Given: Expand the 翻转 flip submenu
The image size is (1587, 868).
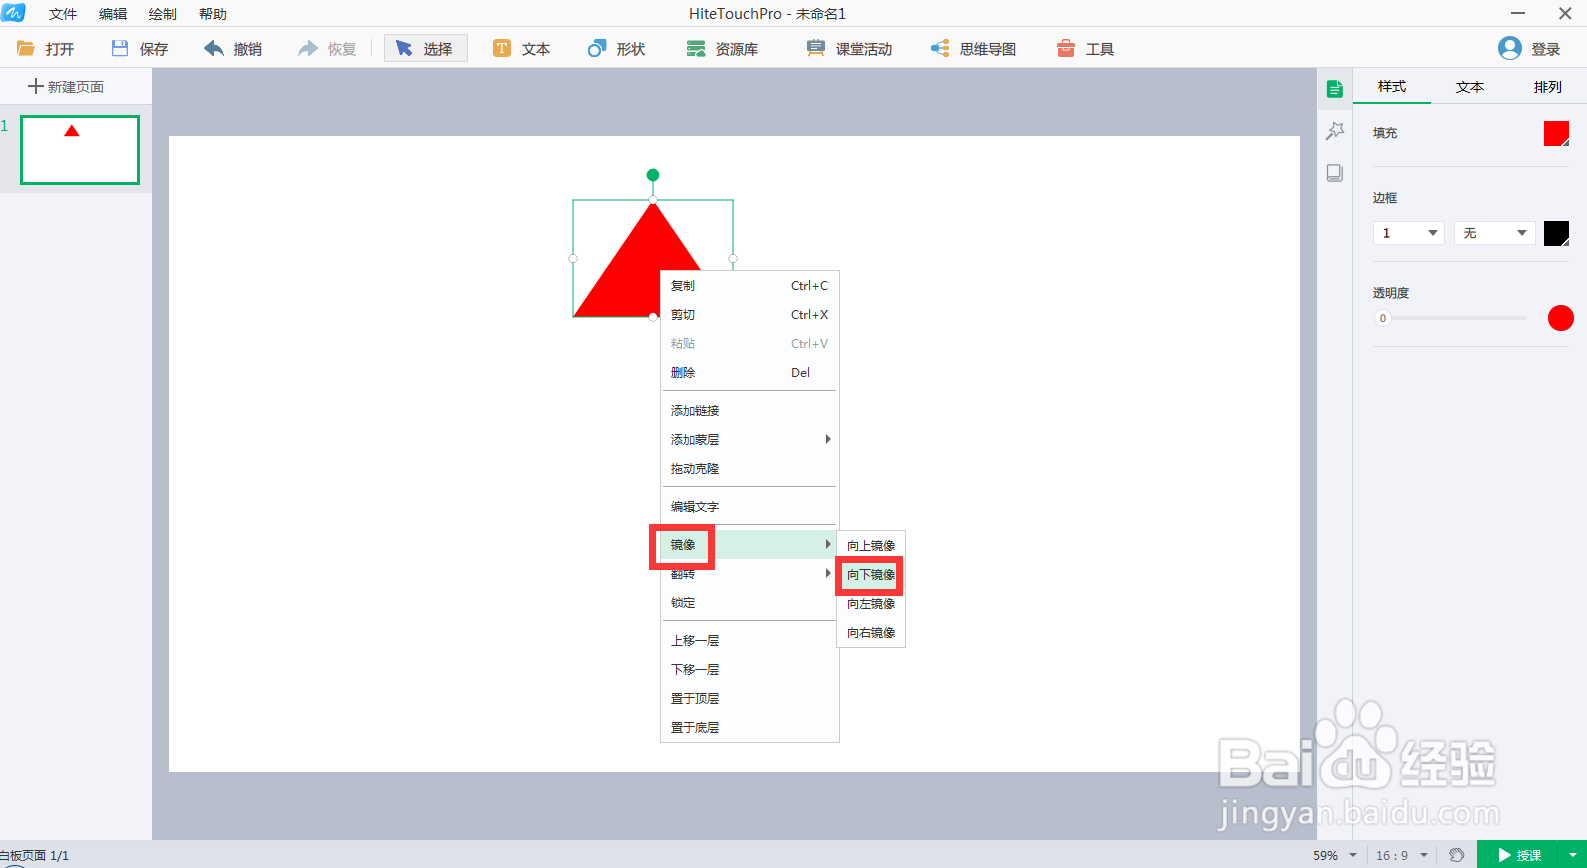Looking at the screenshot, I should [x=749, y=574].
